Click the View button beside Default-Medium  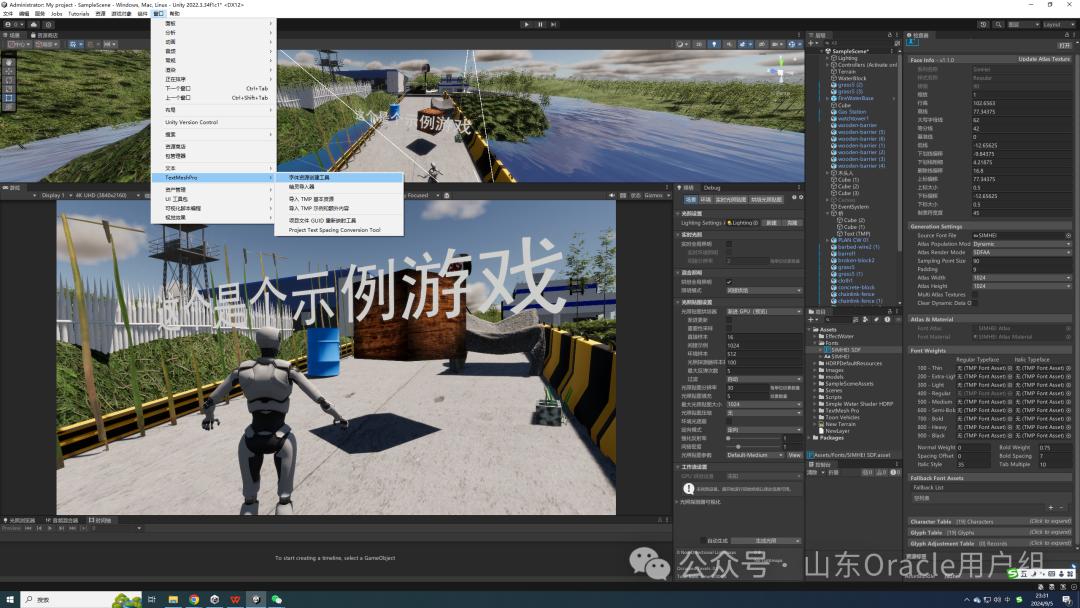794,455
